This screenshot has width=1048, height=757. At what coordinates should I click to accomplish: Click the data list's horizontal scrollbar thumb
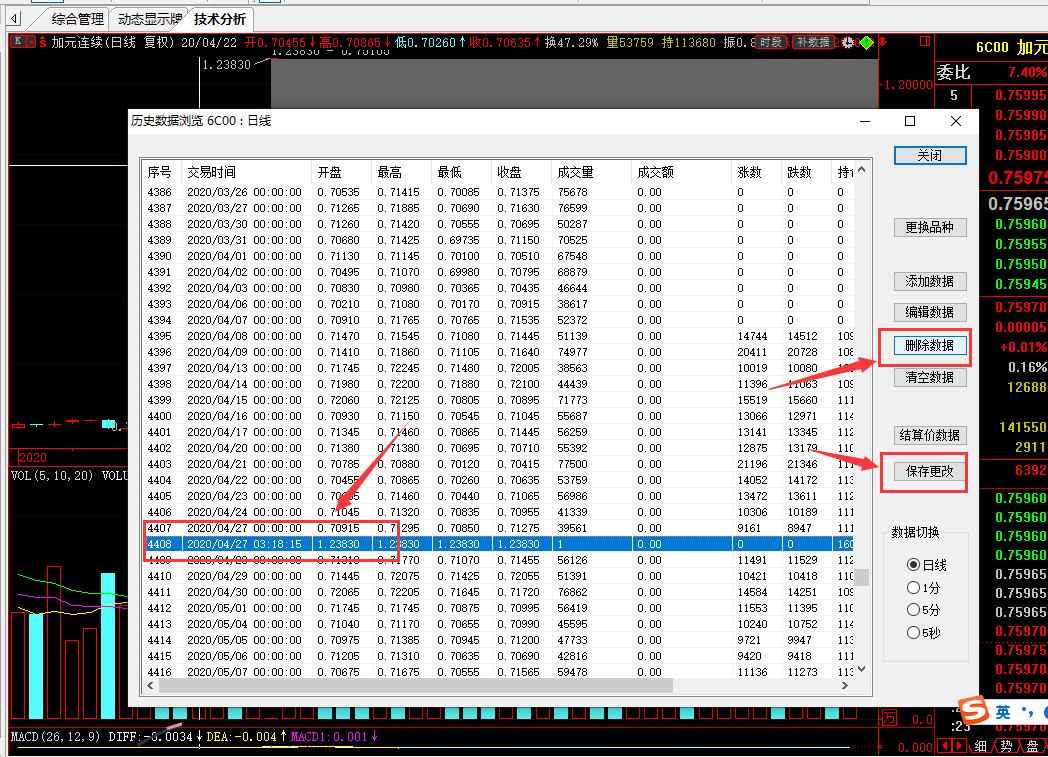tap(416, 686)
